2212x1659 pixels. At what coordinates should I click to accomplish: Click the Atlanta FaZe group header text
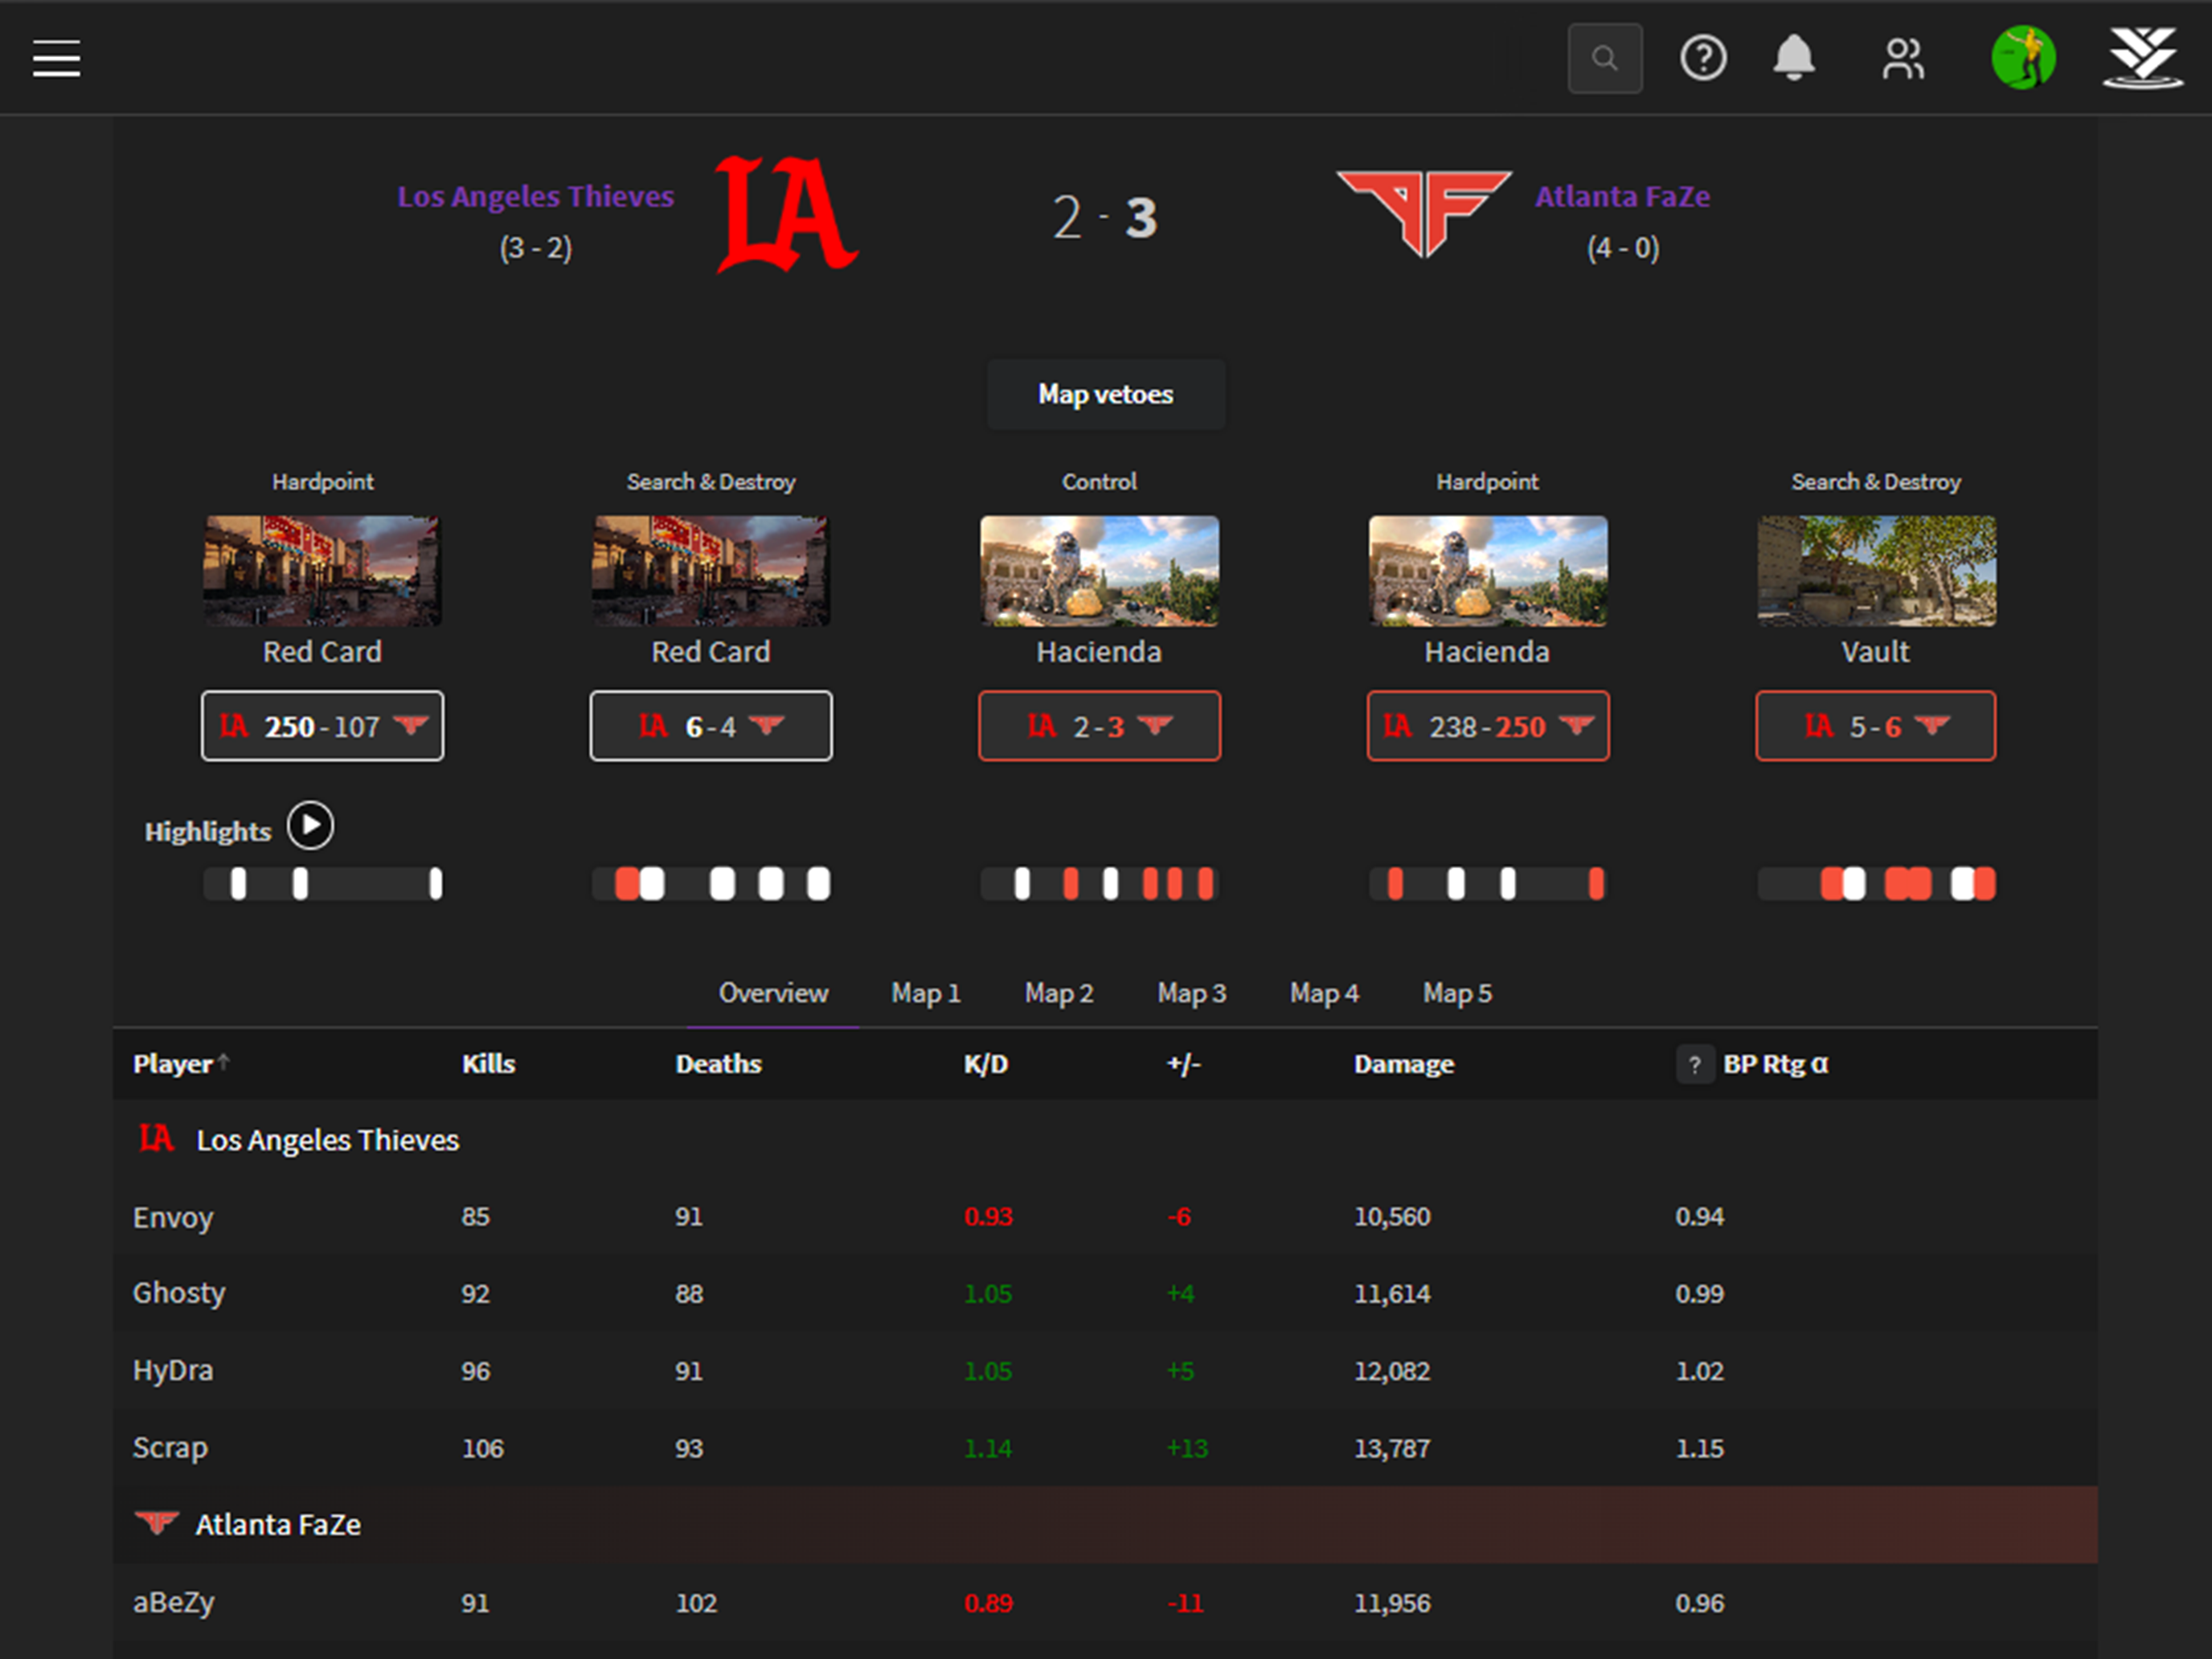pyautogui.click(x=278, y=1524)
